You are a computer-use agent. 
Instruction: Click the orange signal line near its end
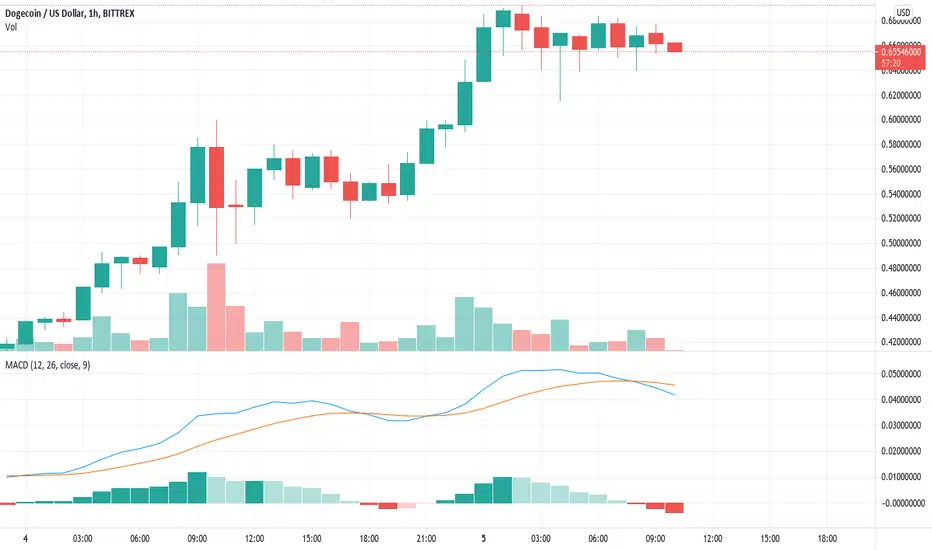pyautogui.click(x=670, y=384)
